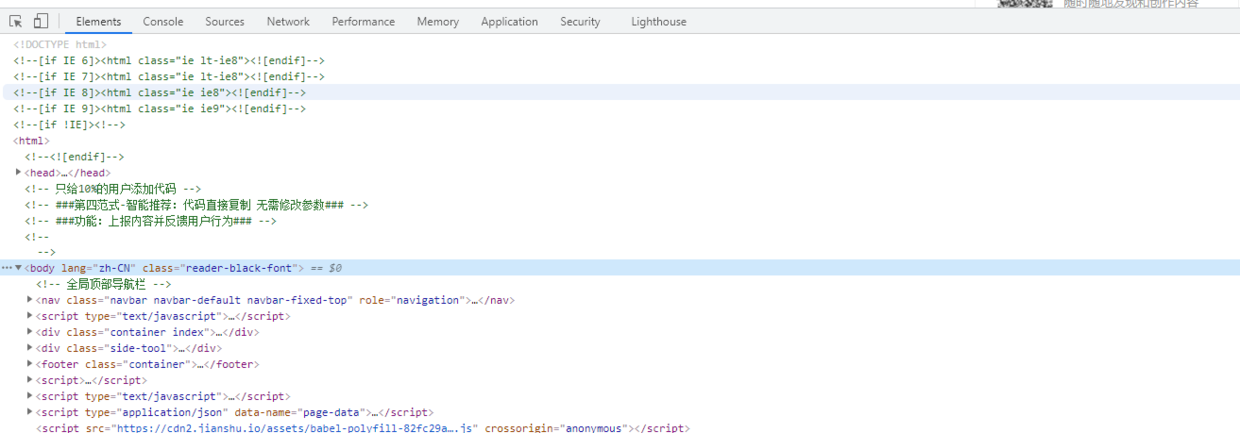This screenshot has height=433, width=1240.
Task: Open the Performance tab
Action: (363, 21)
